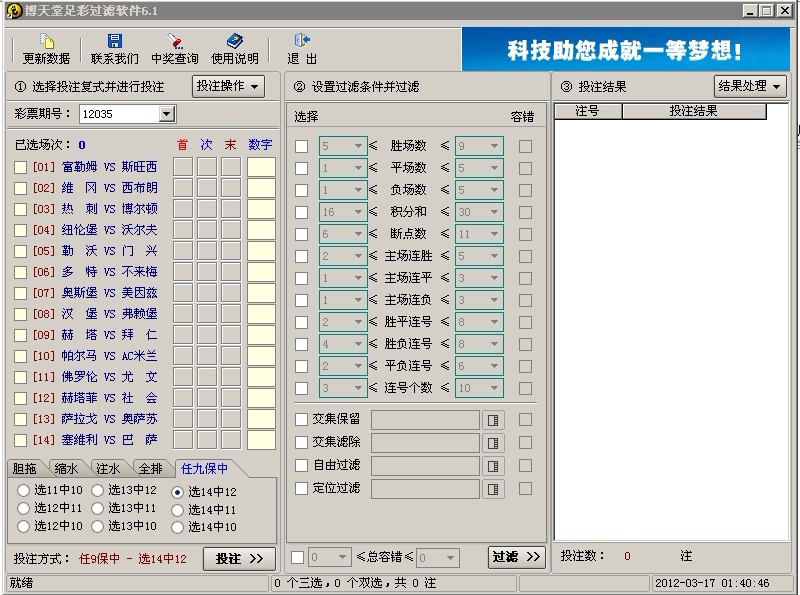The width and height of the screenshot is (800, 595).
Task: Click the 交集滤除 text input field
Action: pyautogui.click(x=425, y=443)
